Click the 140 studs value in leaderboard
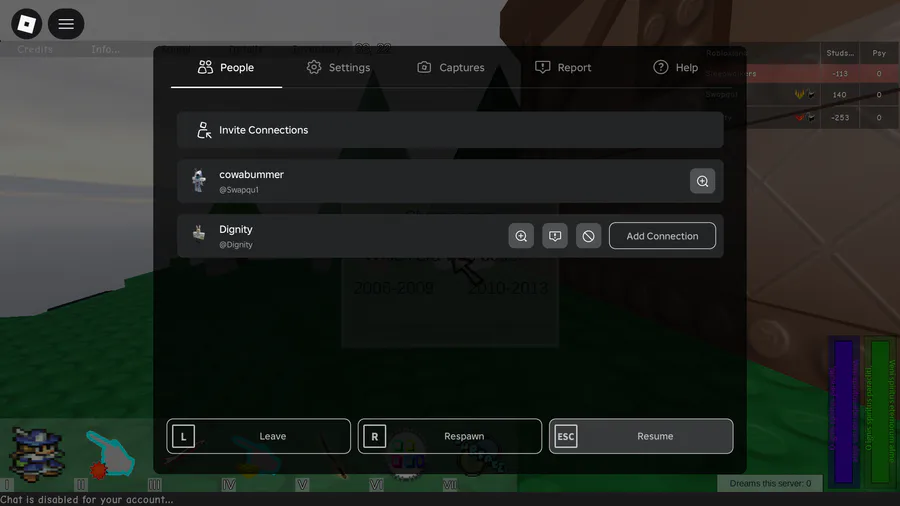900x506 pixels. tap(839, 95)
